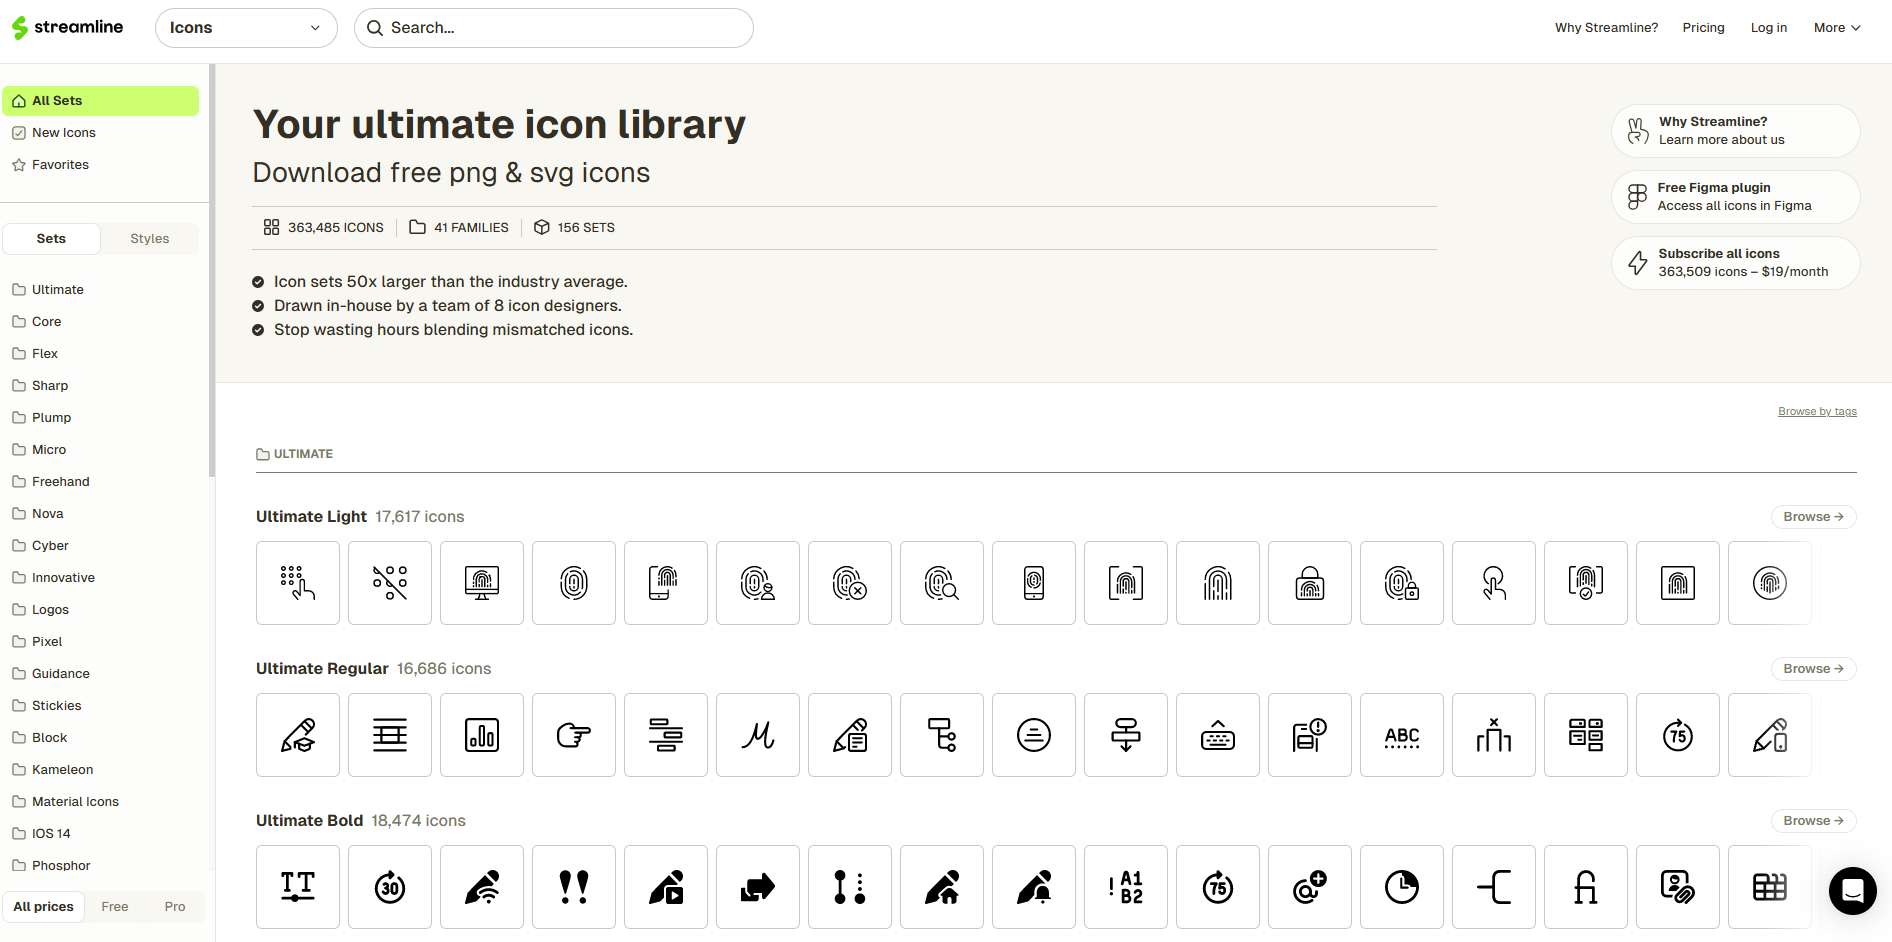The image size is (1892, 942).
Task: Switch price filter to Free
Action: 115,906
